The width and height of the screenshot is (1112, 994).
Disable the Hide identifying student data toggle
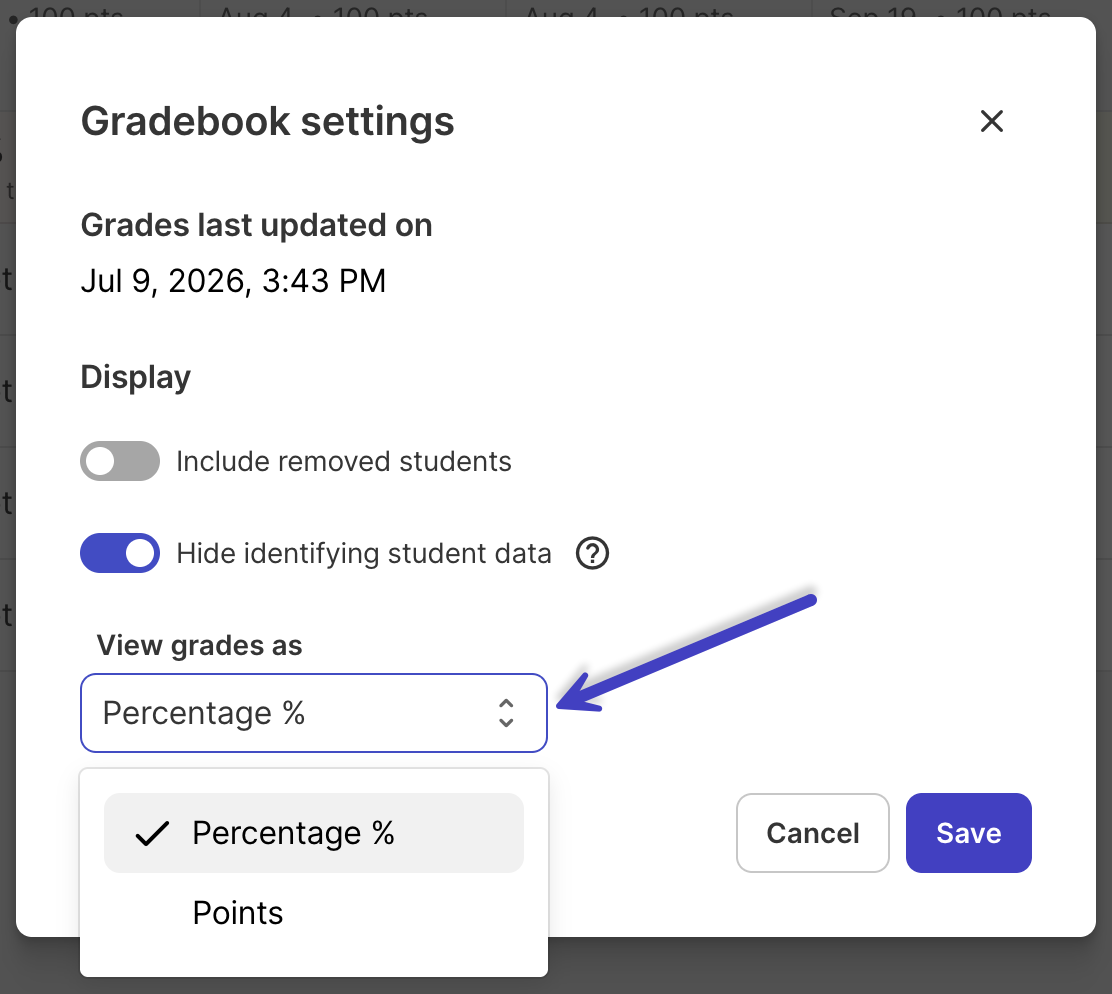click(x=120, y=554)
